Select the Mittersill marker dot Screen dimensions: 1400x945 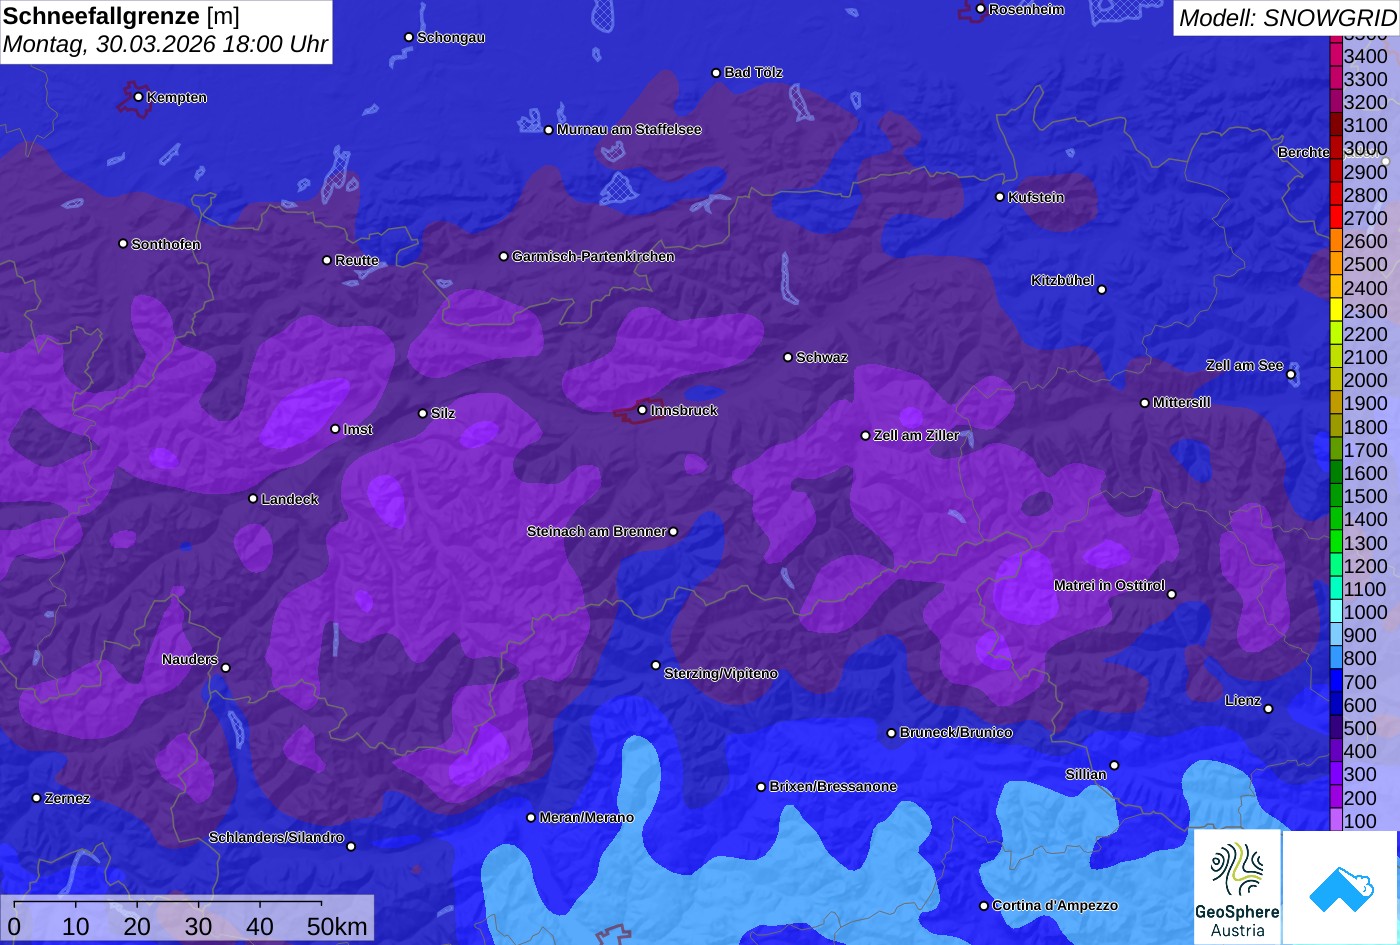1145,403
